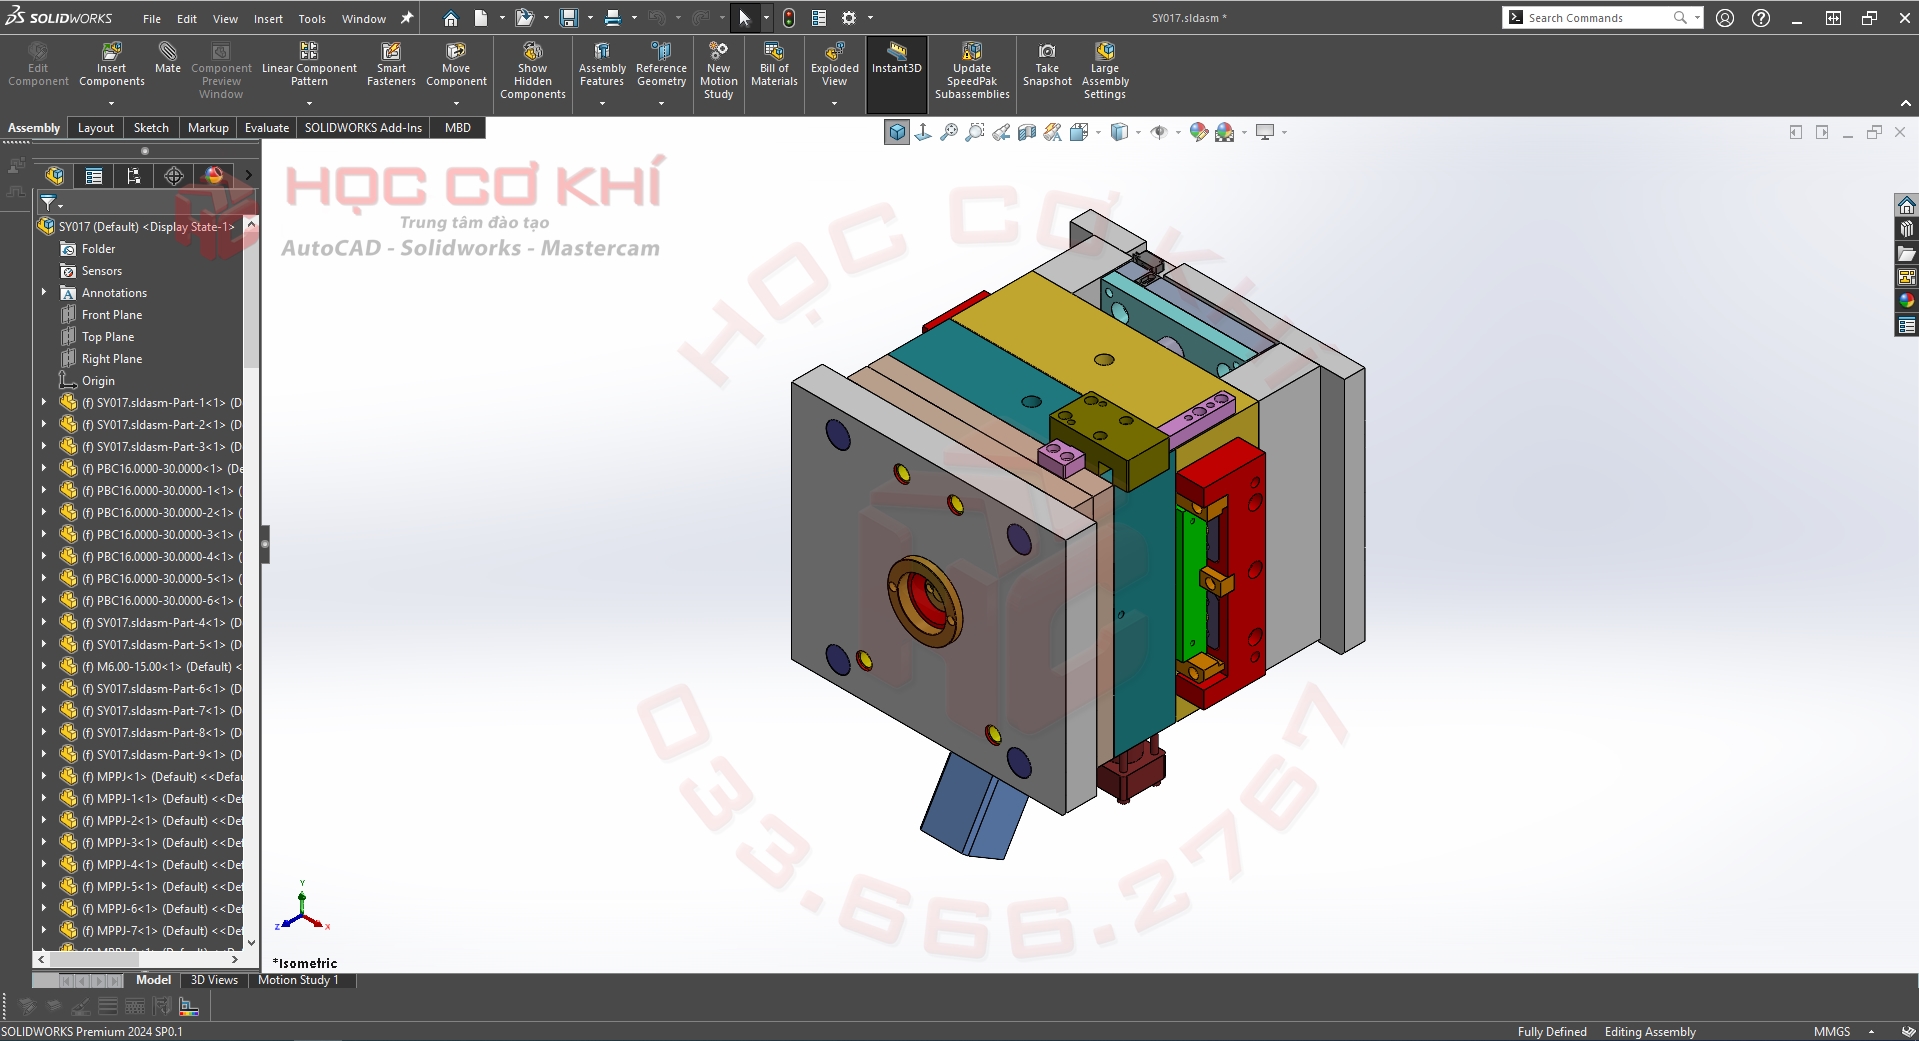Open the Motion Study 1 tab
The height and width of the screenshot is (1041, 1919).
pyautogui.click(x=298, y=980)
